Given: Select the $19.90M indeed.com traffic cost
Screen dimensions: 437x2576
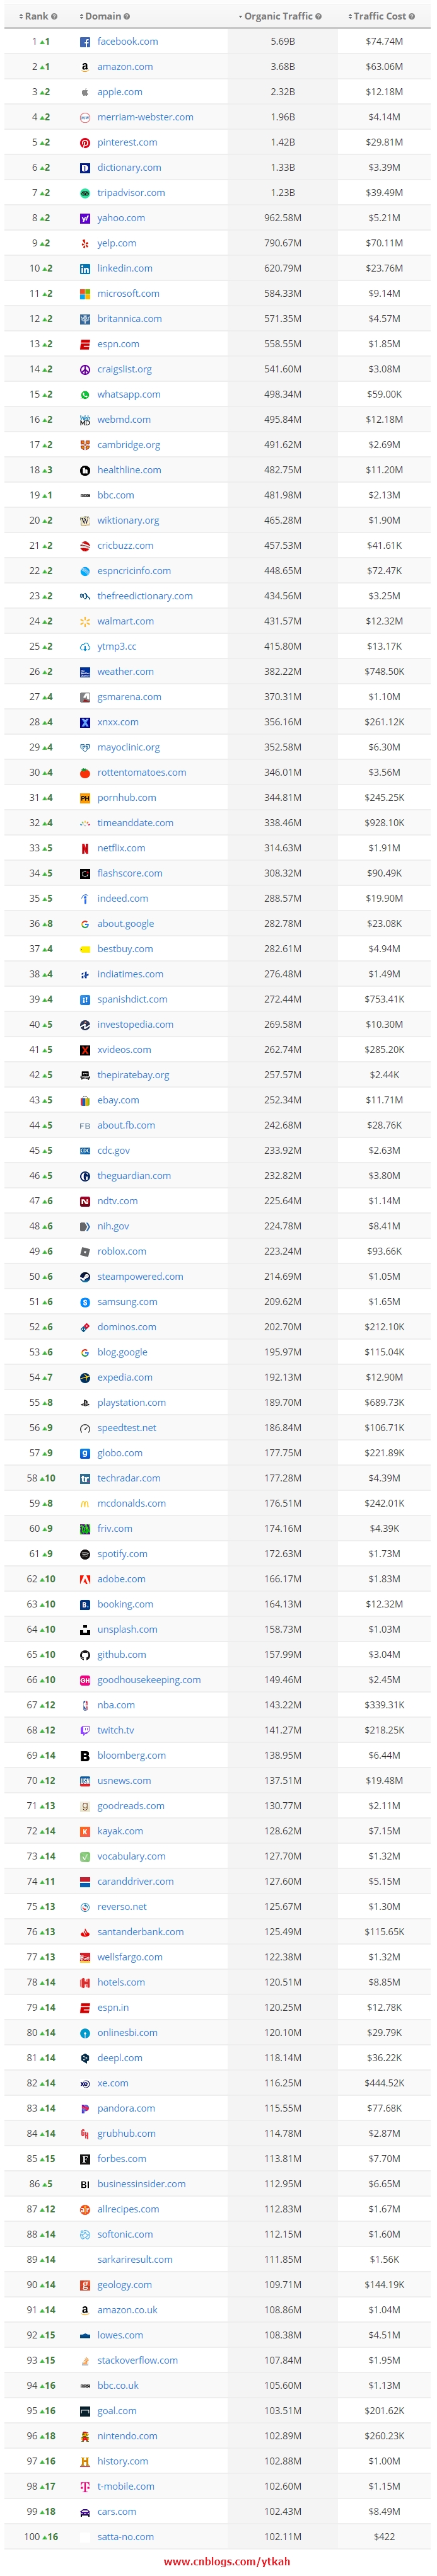Looking at the screenshot, I should [x=385, y=899].
